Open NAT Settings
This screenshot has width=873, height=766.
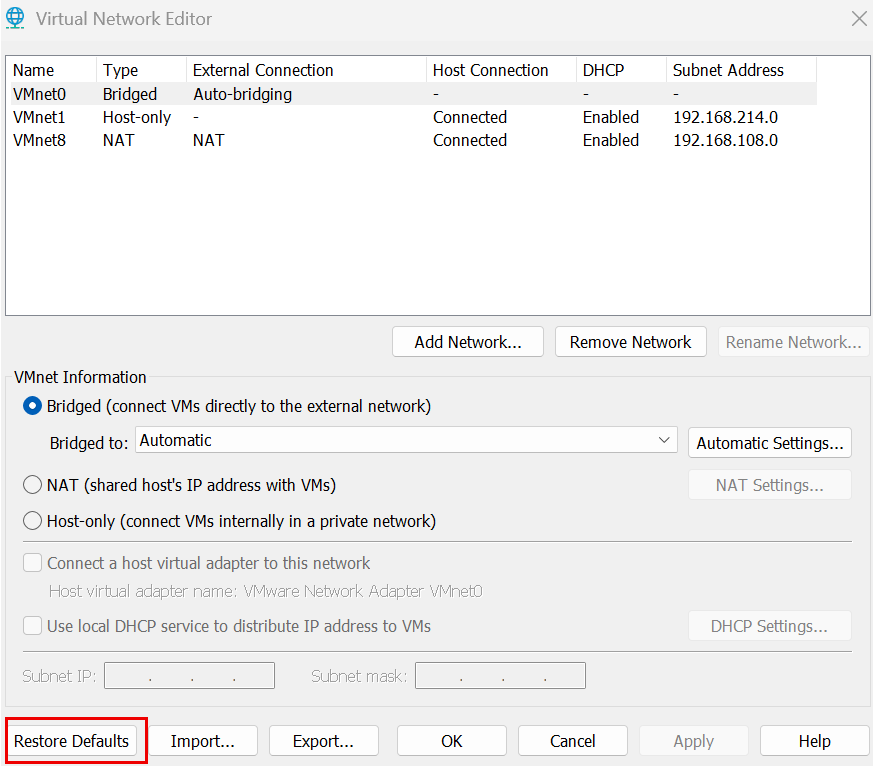point(769,485)
